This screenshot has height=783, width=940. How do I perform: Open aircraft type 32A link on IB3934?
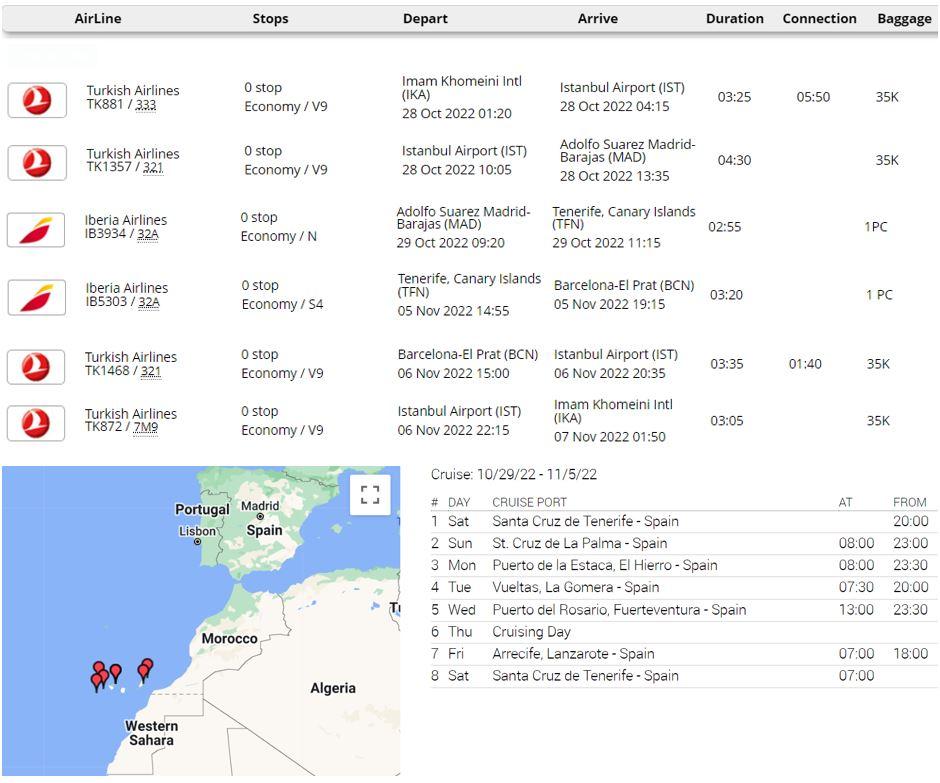(148, 235)
